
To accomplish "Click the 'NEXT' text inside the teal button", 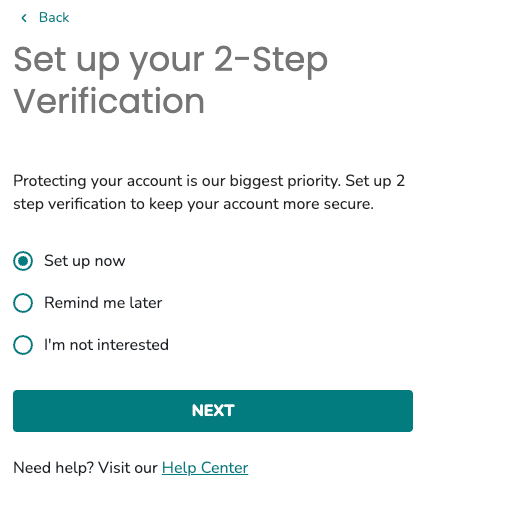I will point(213,411).
